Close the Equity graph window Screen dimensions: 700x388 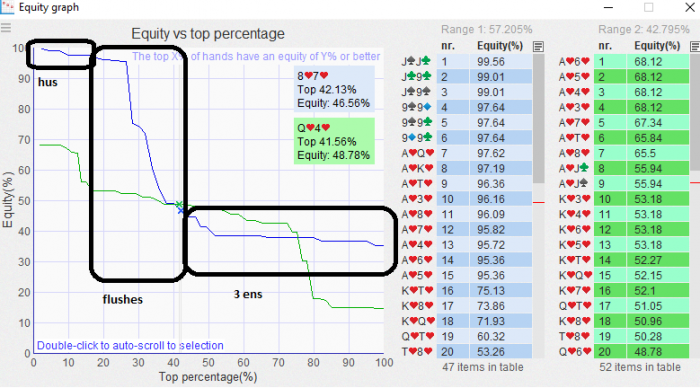coord(689,7)
